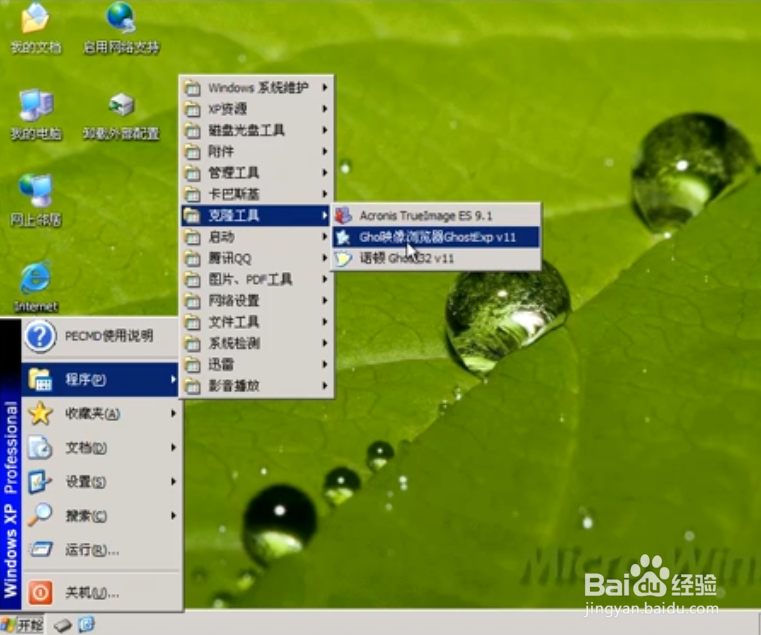
Task: Click the 程序 folder icon in Start menu
Action: (x=40, y=379)
